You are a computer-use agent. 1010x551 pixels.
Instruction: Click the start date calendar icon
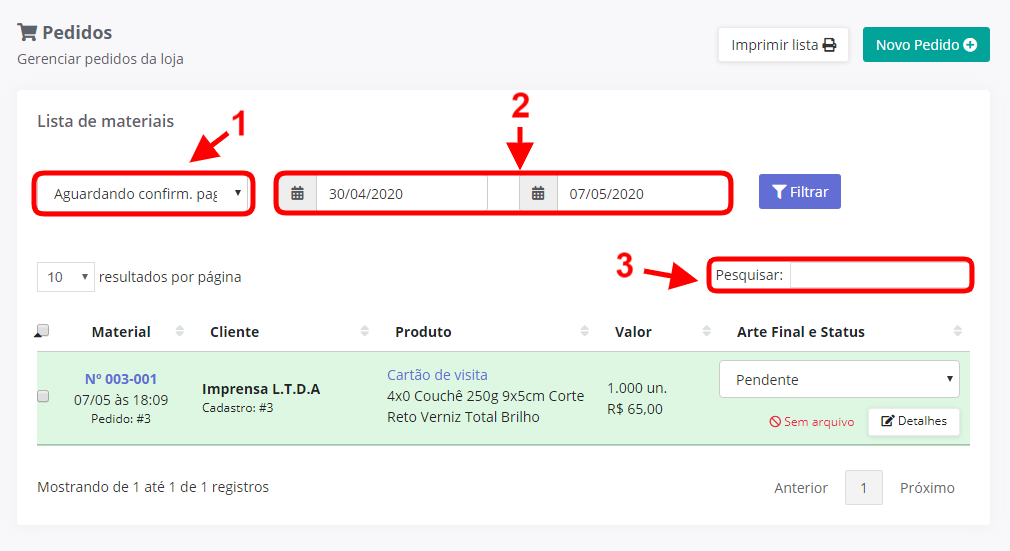[297, 193]
